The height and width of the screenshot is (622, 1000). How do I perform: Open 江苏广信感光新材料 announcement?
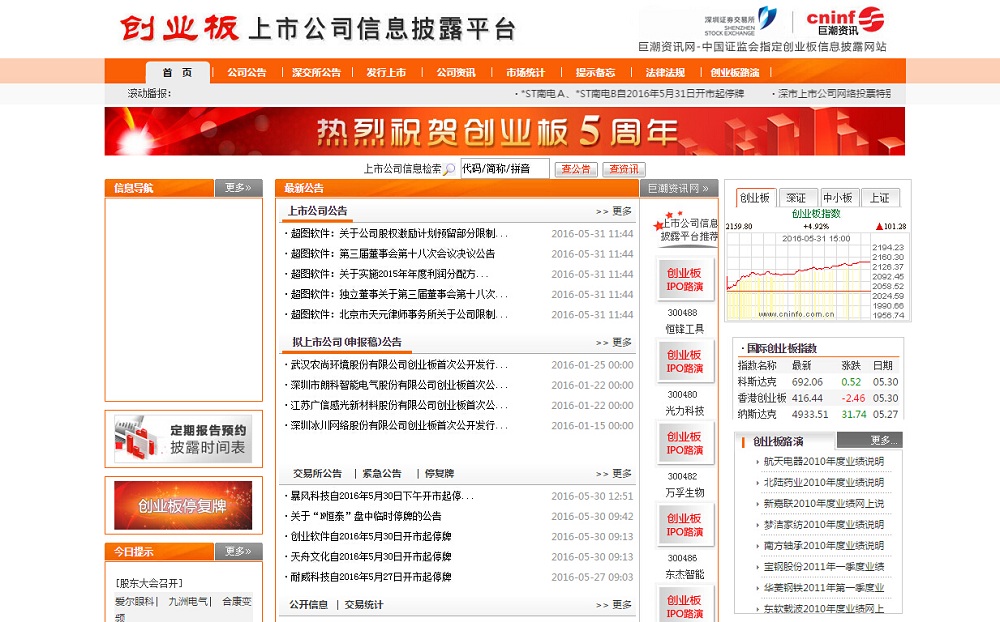tap(399, 406)
